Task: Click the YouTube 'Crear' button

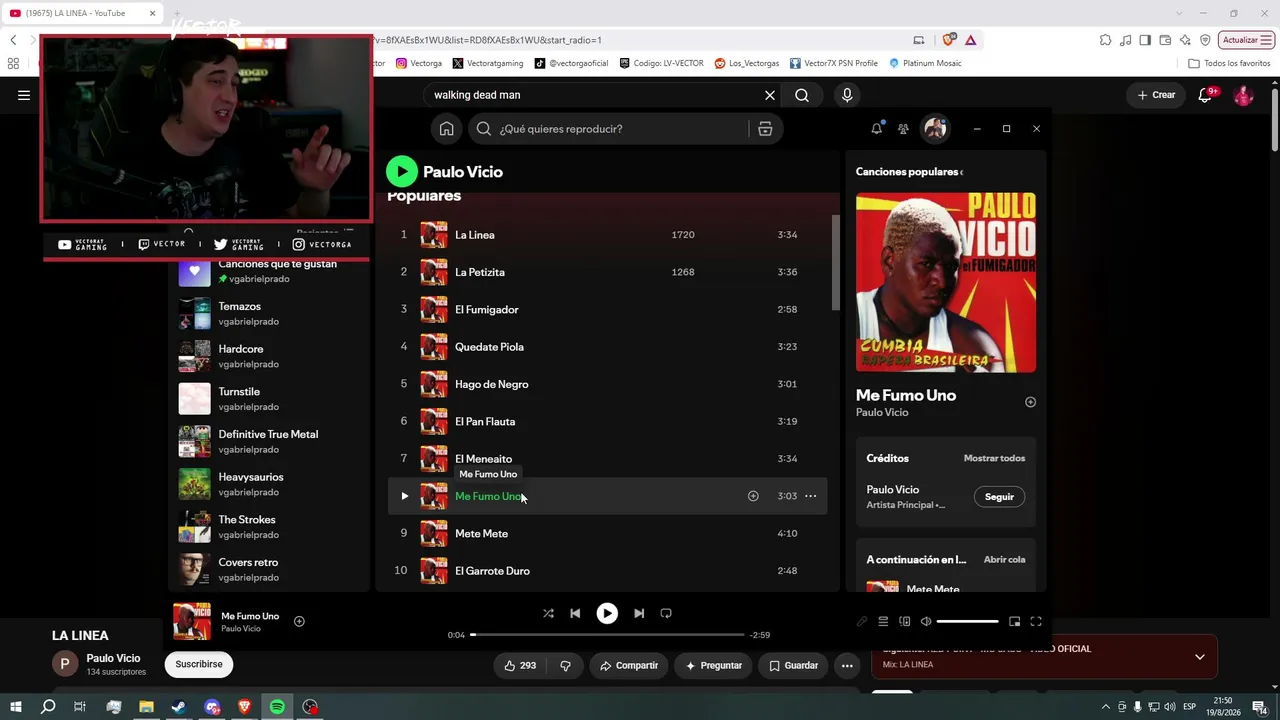Action: click(x=1156, y=95)
